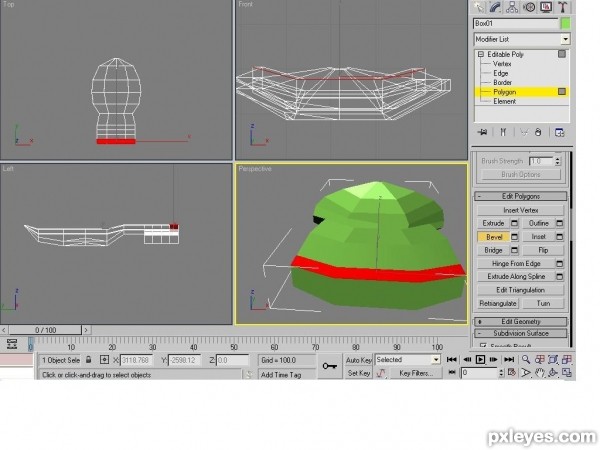Click default In/Out tangent icon by Set Key
The image size is (600, 450).
[x=381, y=373]
